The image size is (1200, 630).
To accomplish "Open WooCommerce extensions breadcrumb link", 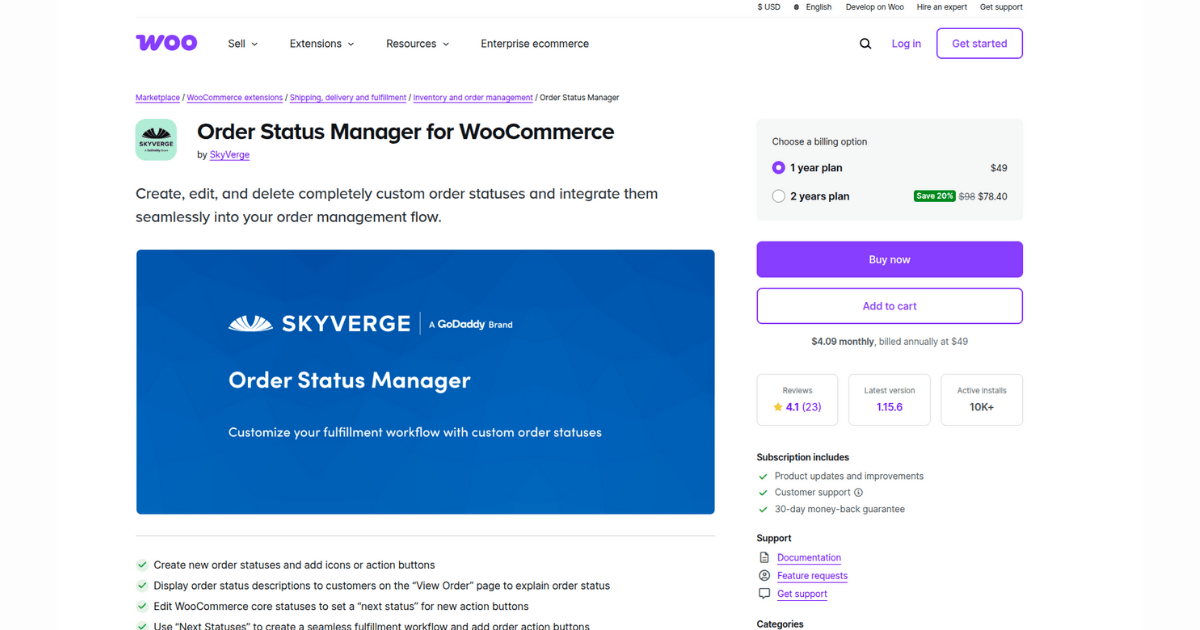I will (x=235, y=98).
